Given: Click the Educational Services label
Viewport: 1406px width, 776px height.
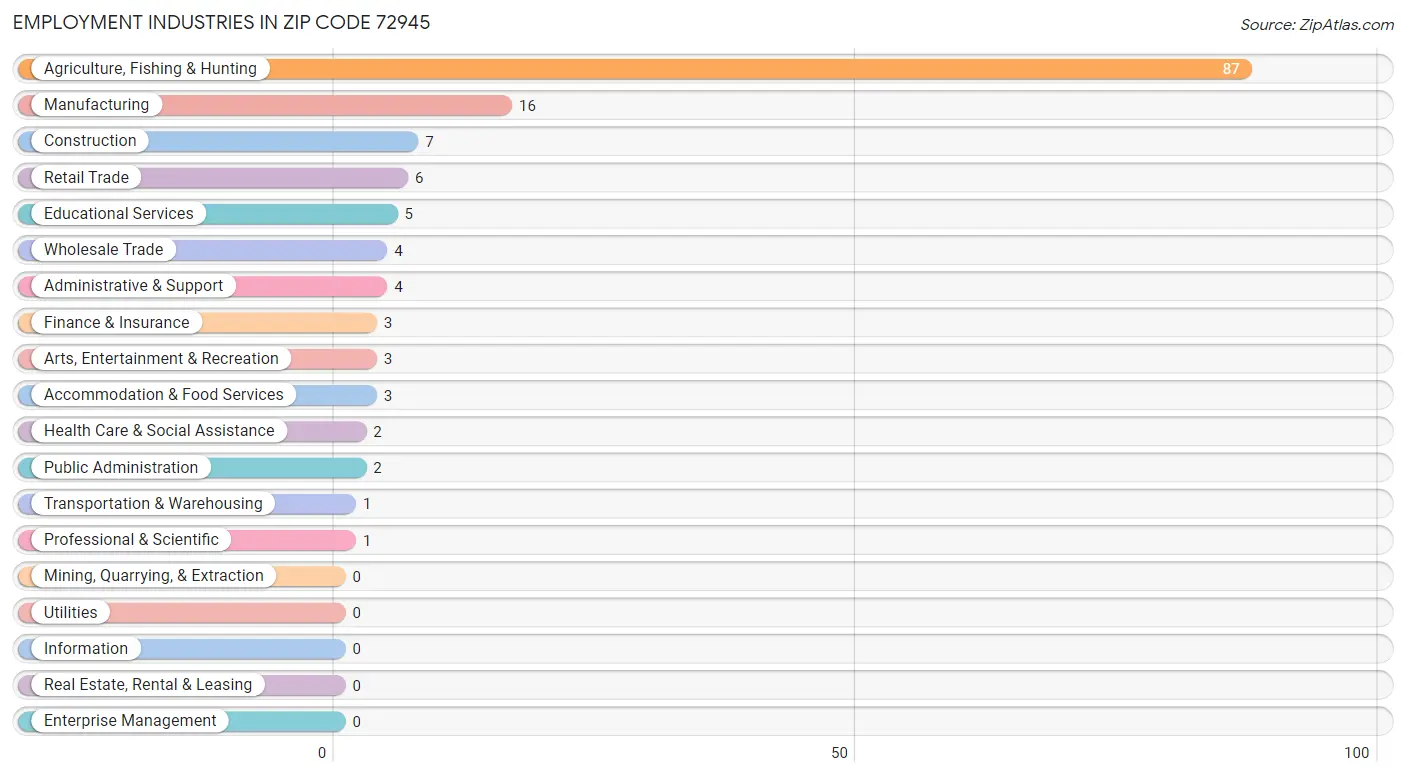Looking at the screenshot, I should pos(119,214).
